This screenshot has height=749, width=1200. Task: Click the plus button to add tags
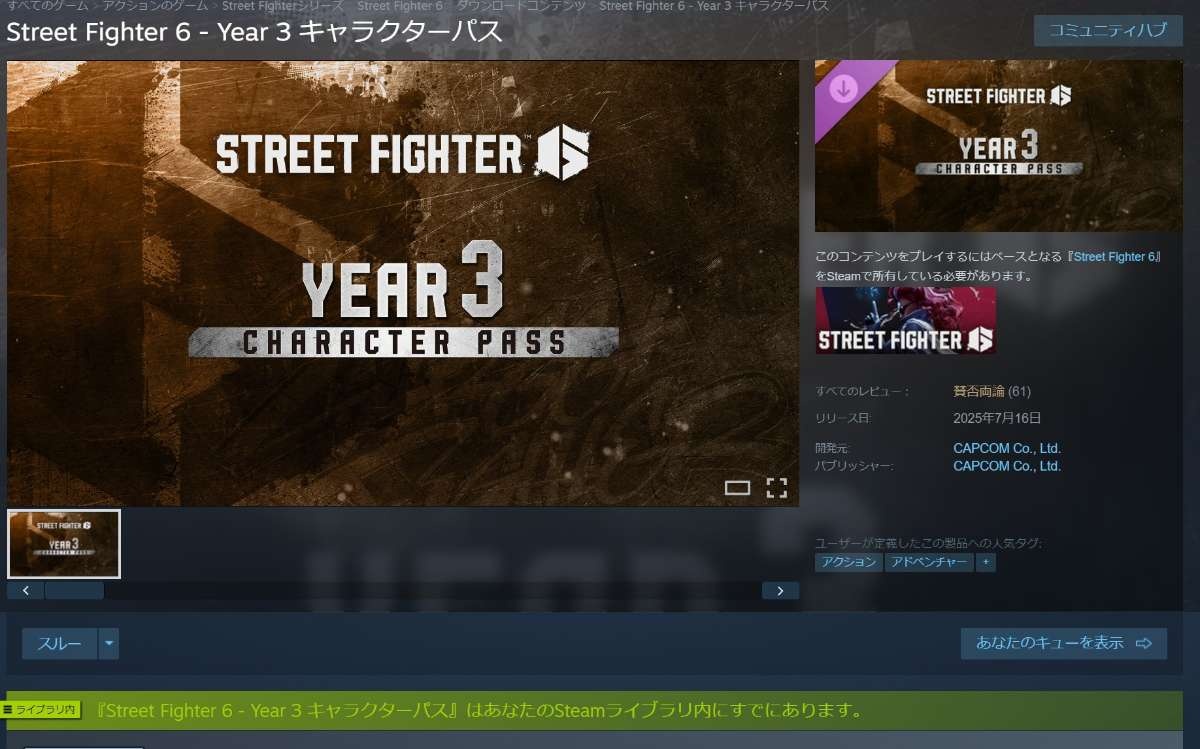pyautogui.click(x=986, y=562)
